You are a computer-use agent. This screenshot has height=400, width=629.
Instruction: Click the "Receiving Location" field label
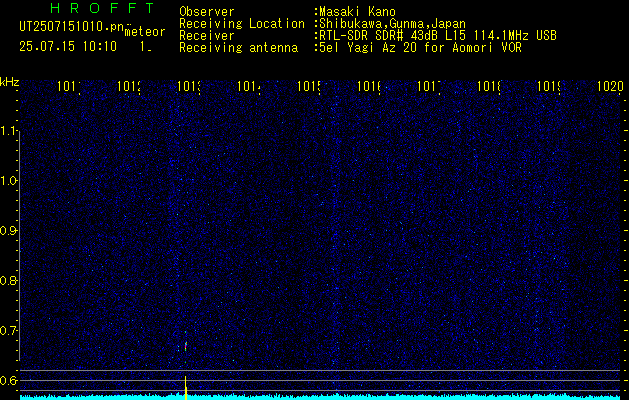coord(242,24)
